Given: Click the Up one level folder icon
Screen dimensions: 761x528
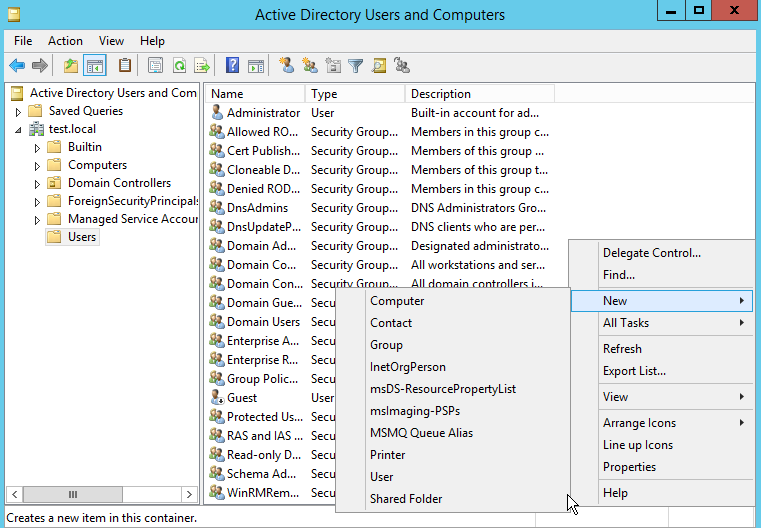Looking at the screenshot, I should (71, 66).
